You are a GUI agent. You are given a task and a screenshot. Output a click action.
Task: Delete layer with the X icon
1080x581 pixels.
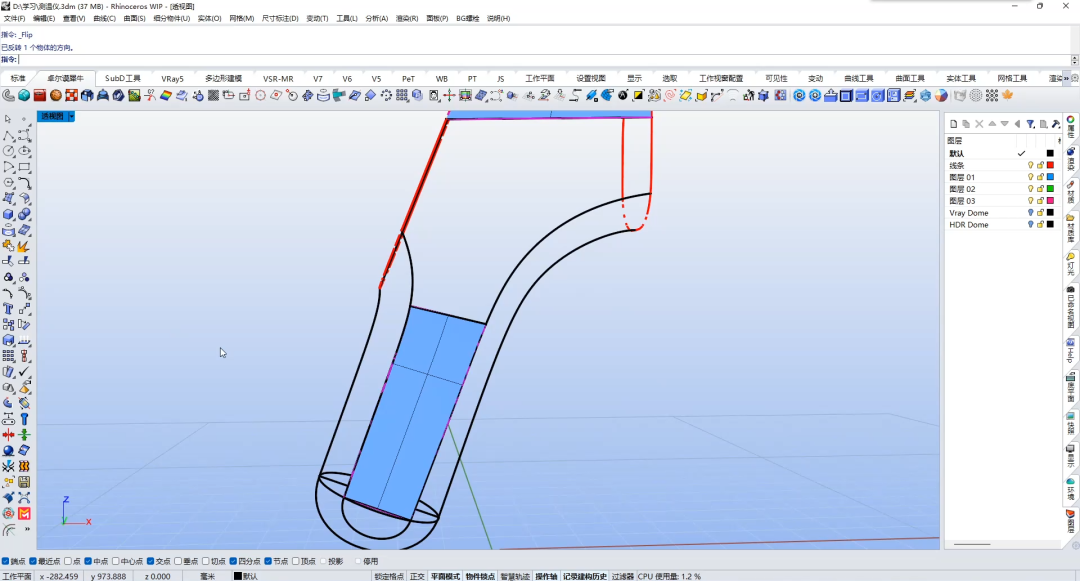pyautogui.click(x=979, y=124)
